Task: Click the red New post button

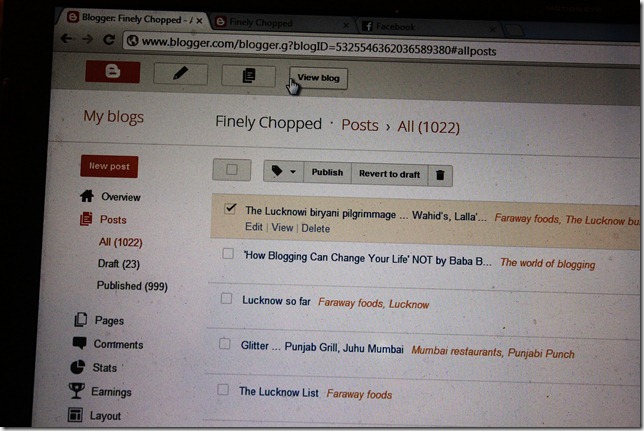Action: coord(109,166)
